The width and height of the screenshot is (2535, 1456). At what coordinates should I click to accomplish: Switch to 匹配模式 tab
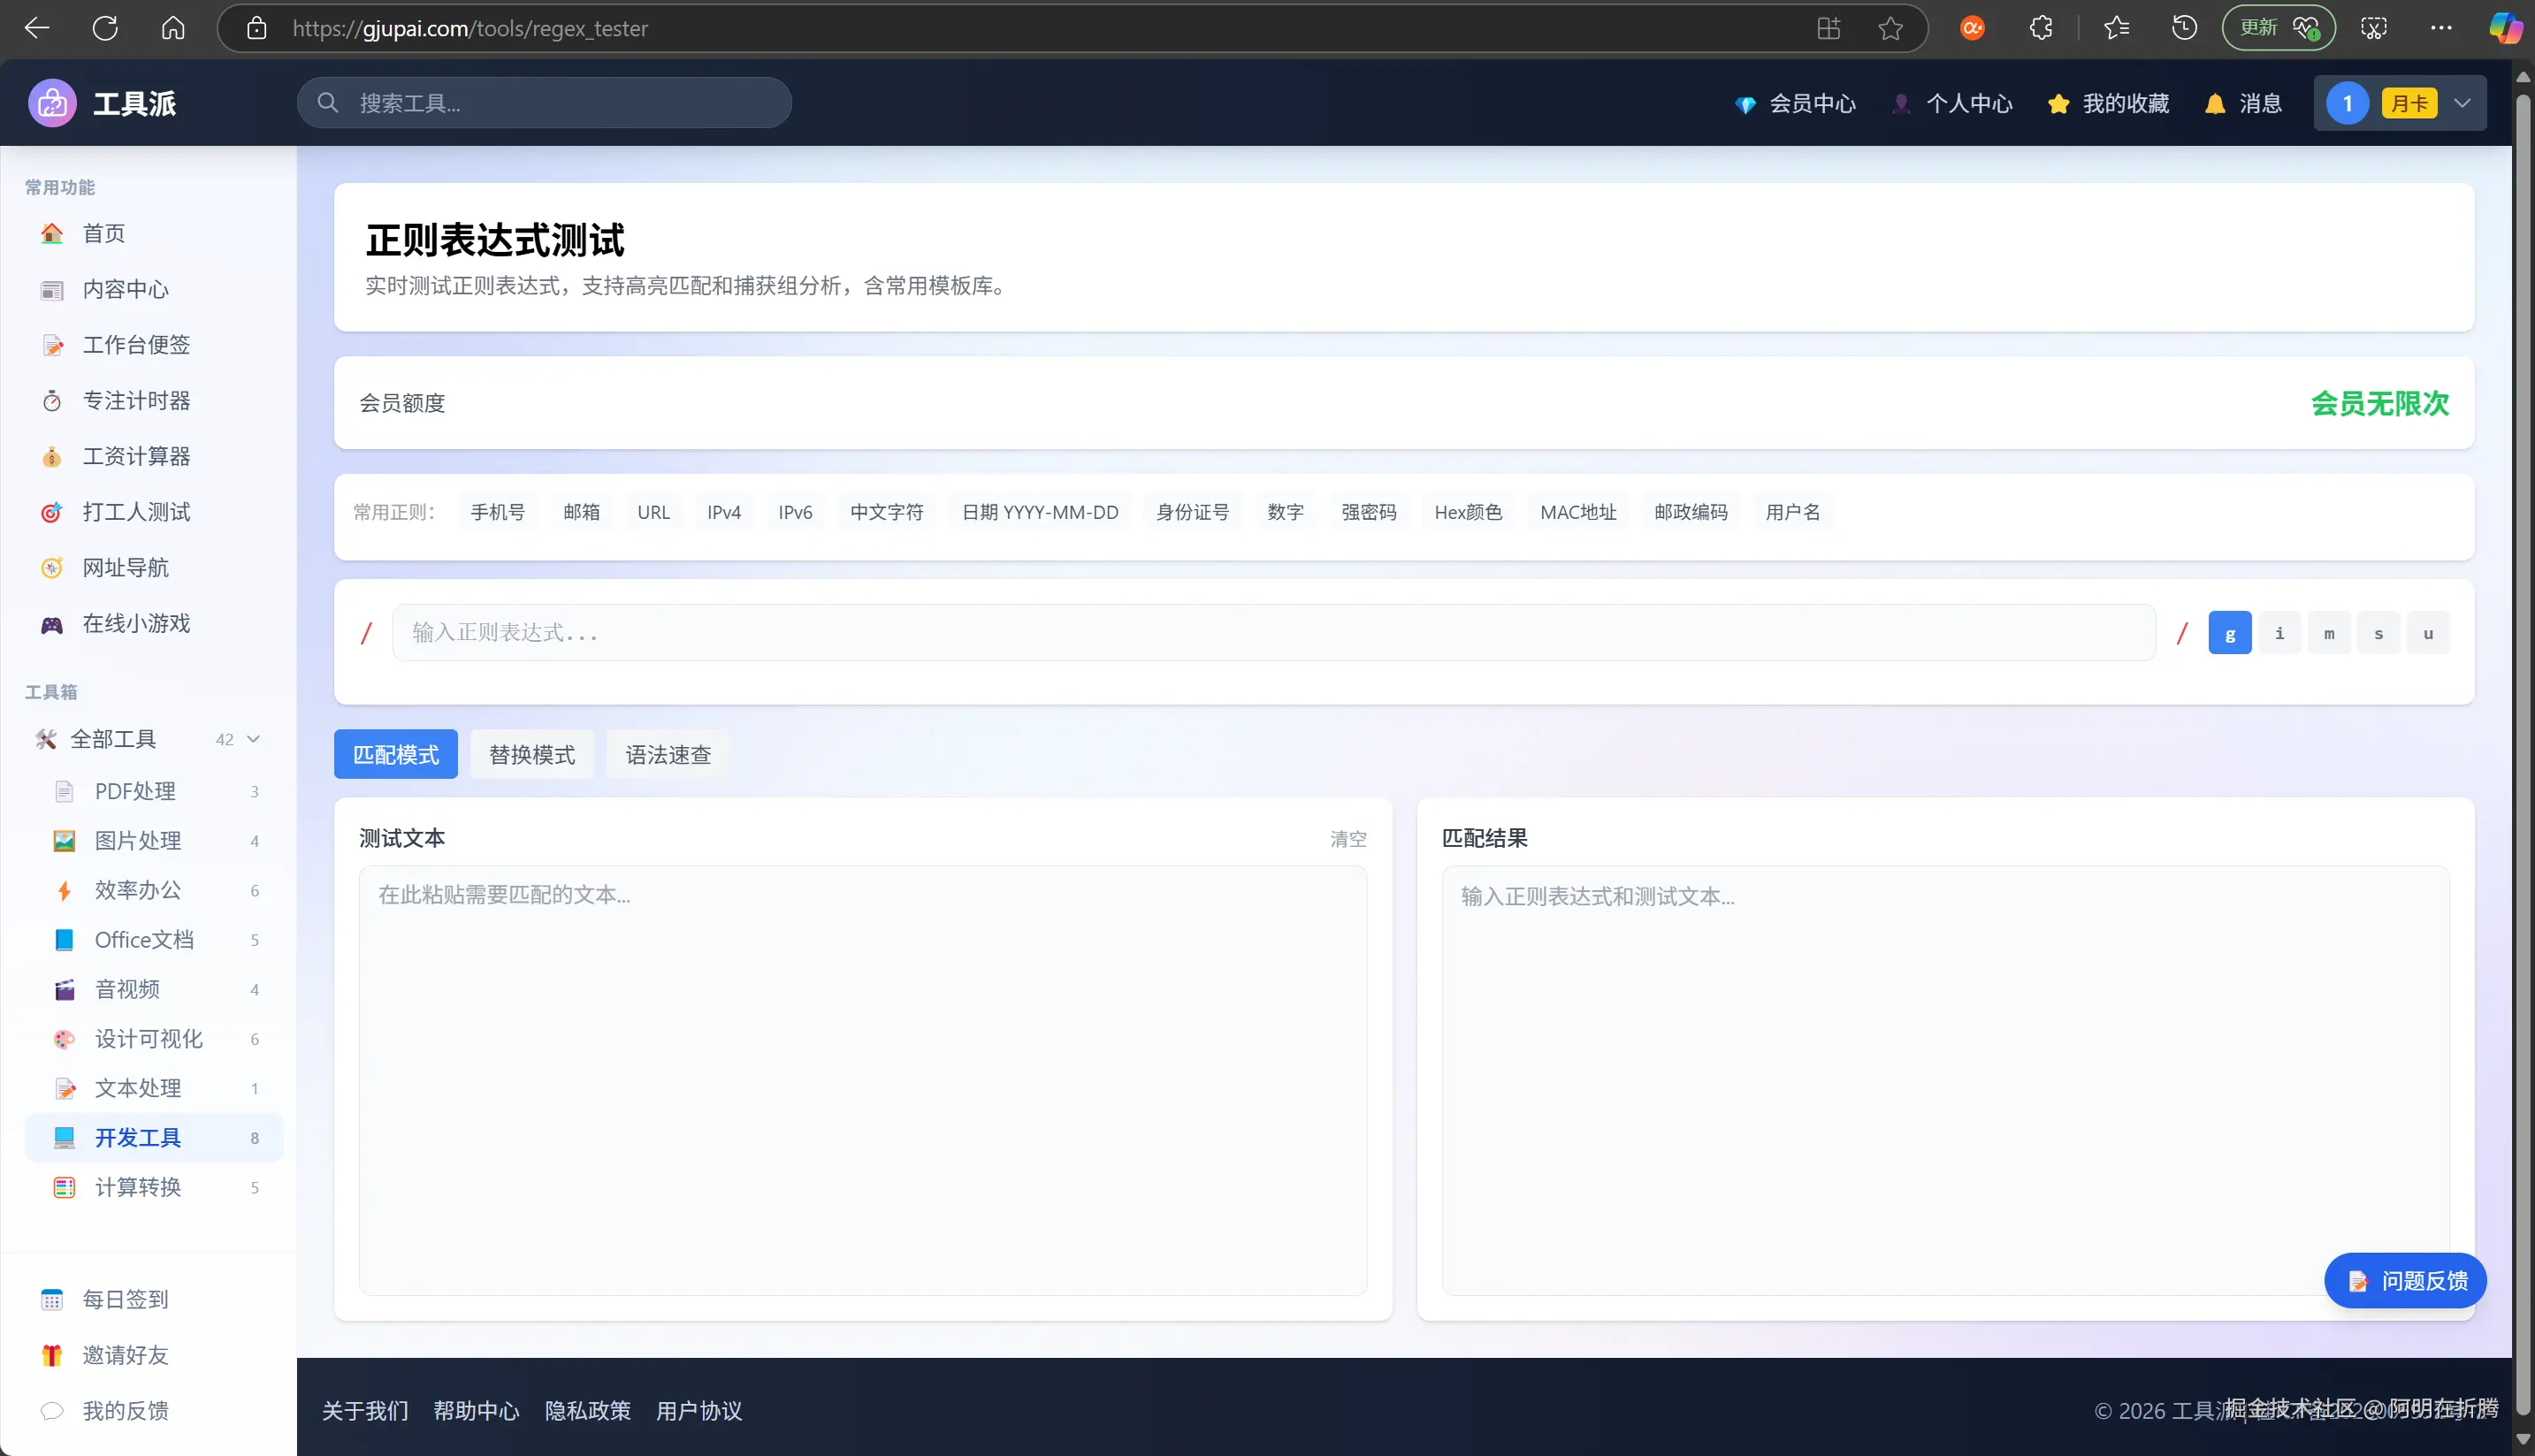tap(395, 754)
